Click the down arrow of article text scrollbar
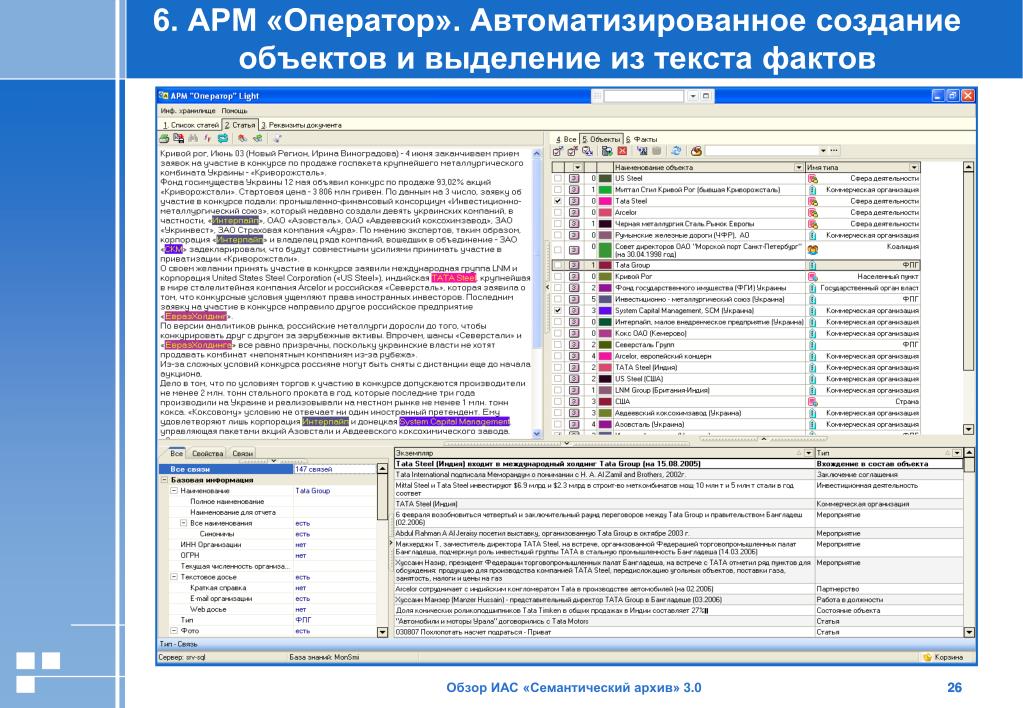The width and height of the screenshot is (1023, 708). [x=537, y=433]
